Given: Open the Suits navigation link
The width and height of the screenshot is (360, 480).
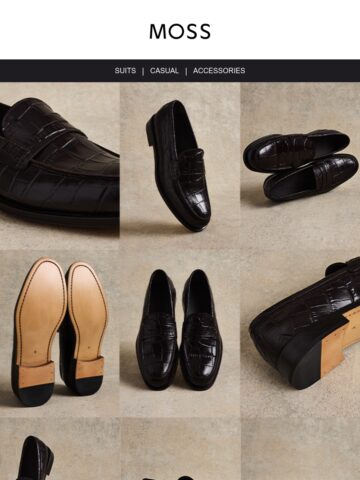Looking at the screenshot, I should click(x=125, y=71).
